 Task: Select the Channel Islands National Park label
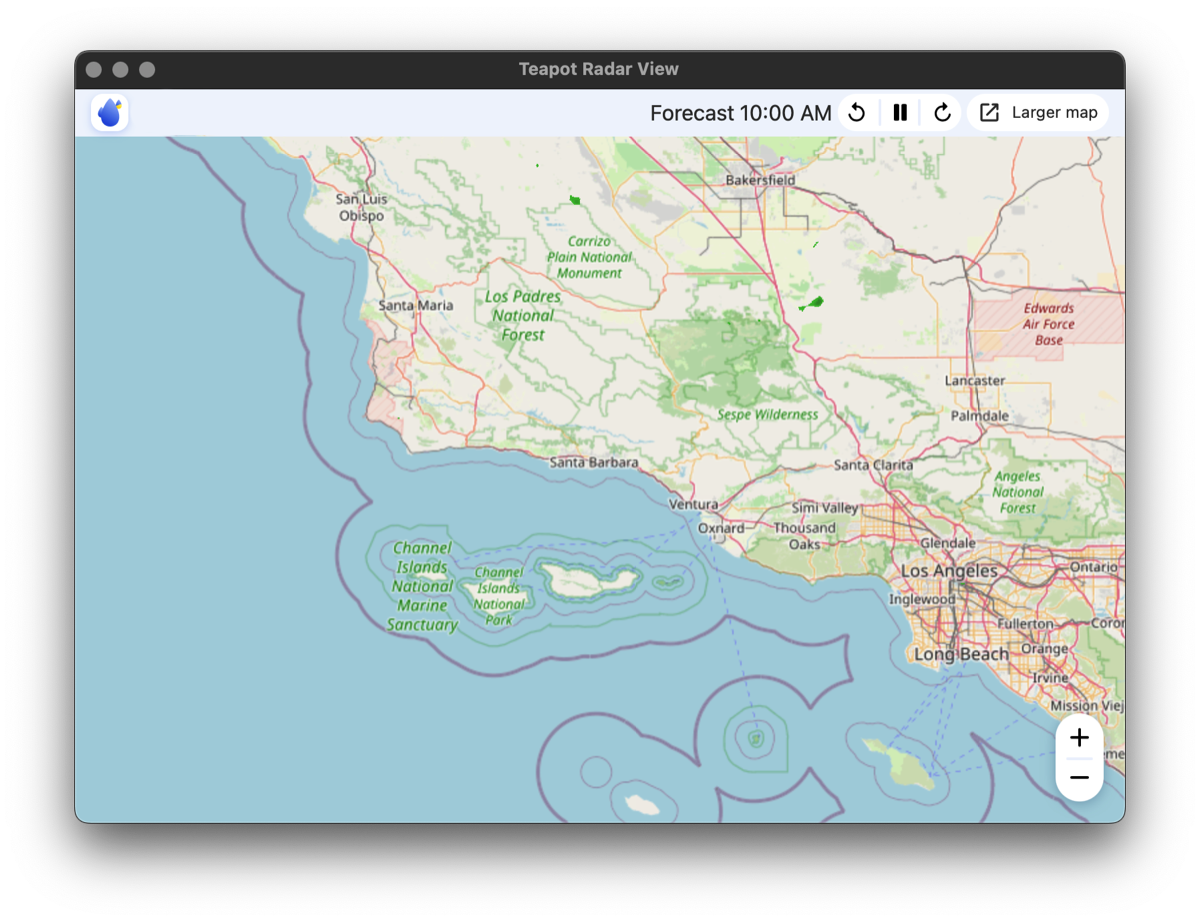(x=500, y=597)
